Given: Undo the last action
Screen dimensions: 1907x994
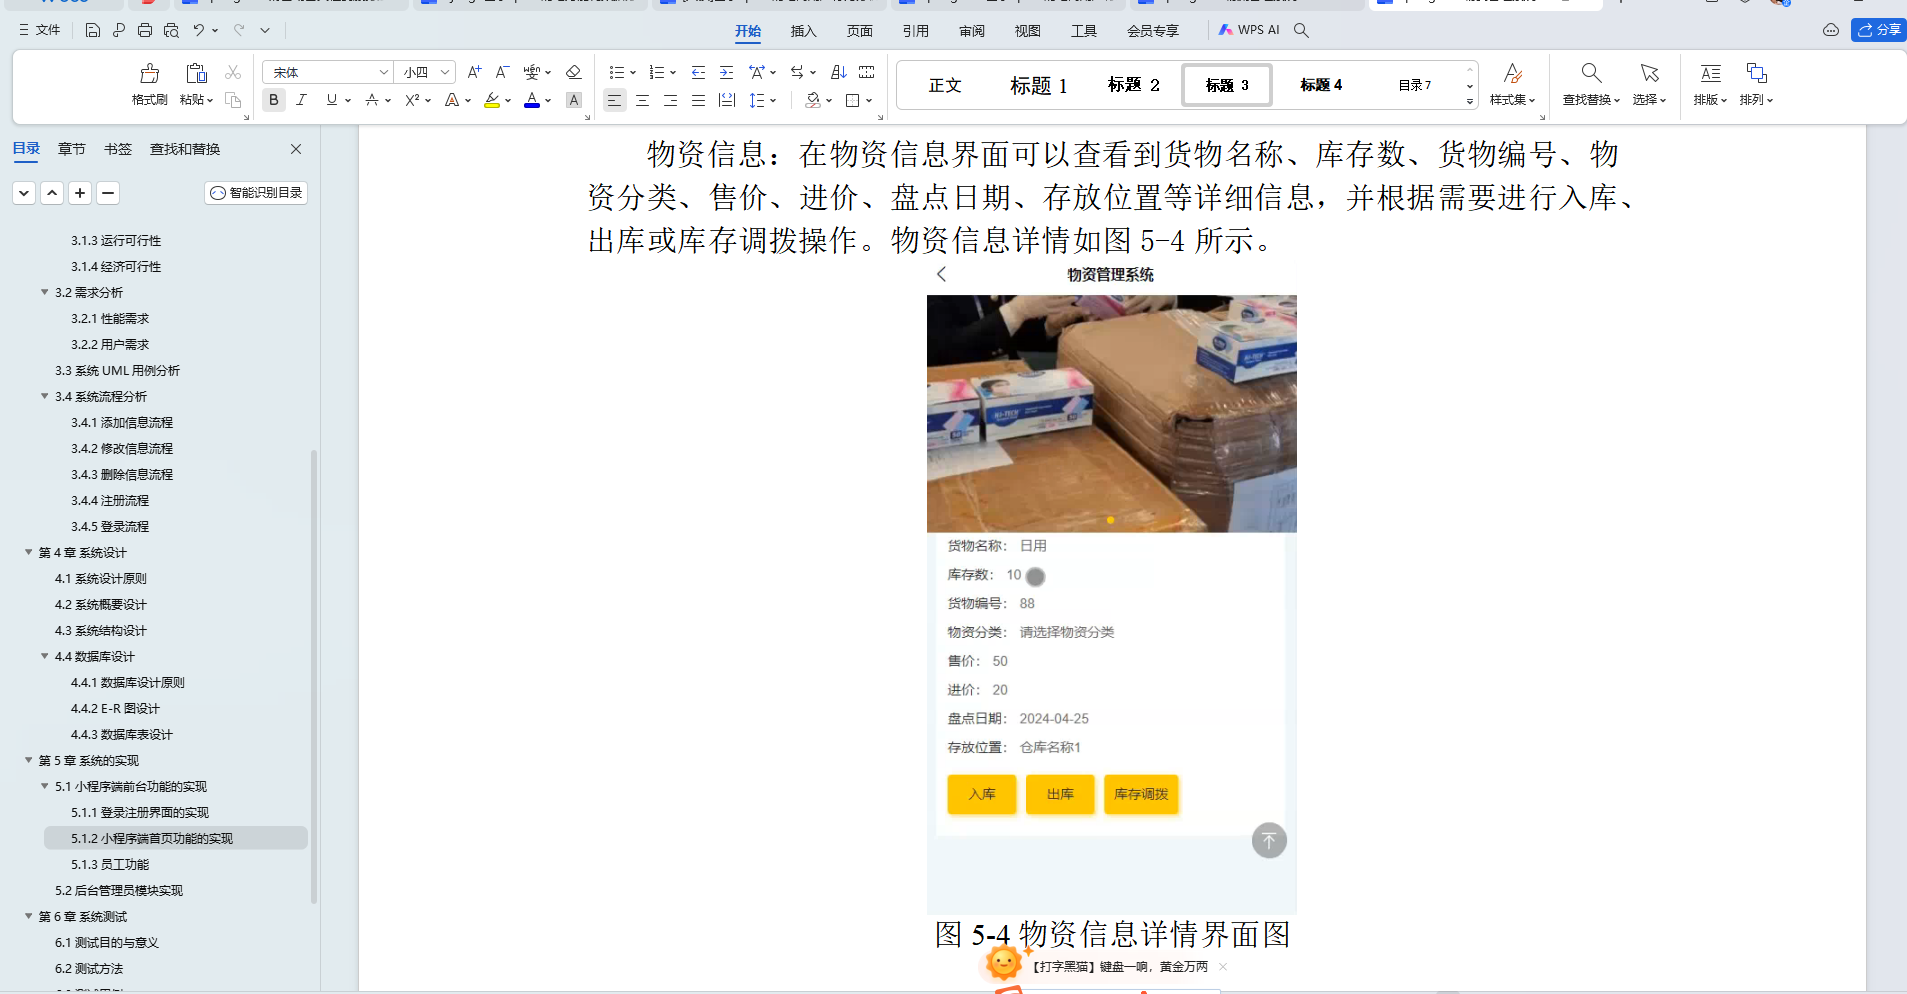Looking at the screenshot, I should [x=199, y=30].
